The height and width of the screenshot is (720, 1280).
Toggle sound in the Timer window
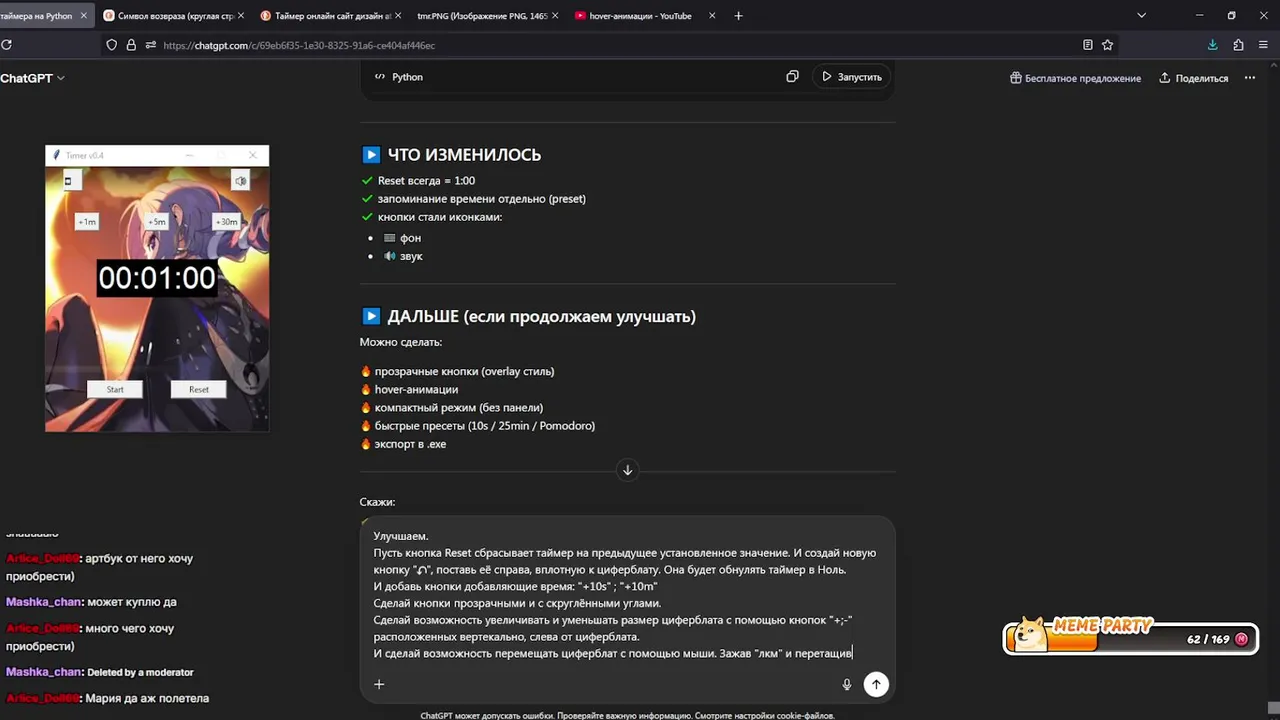(x=240, y=180)
